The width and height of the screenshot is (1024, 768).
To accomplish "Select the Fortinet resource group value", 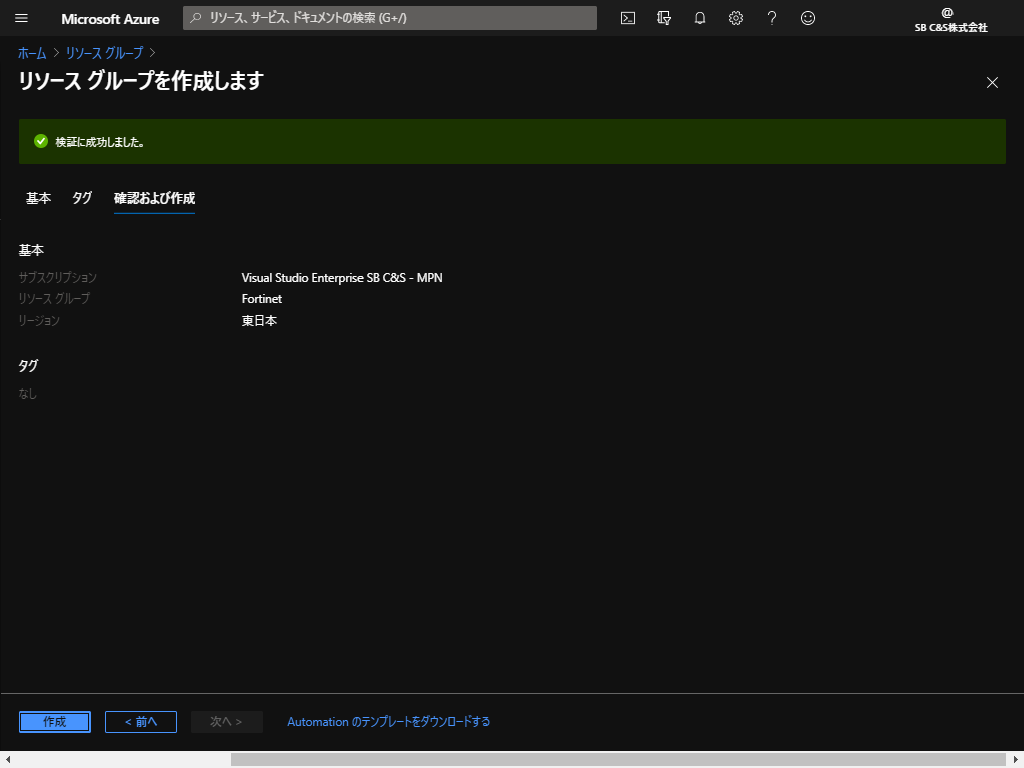I will pyautogui.click(x=262, y=299).
